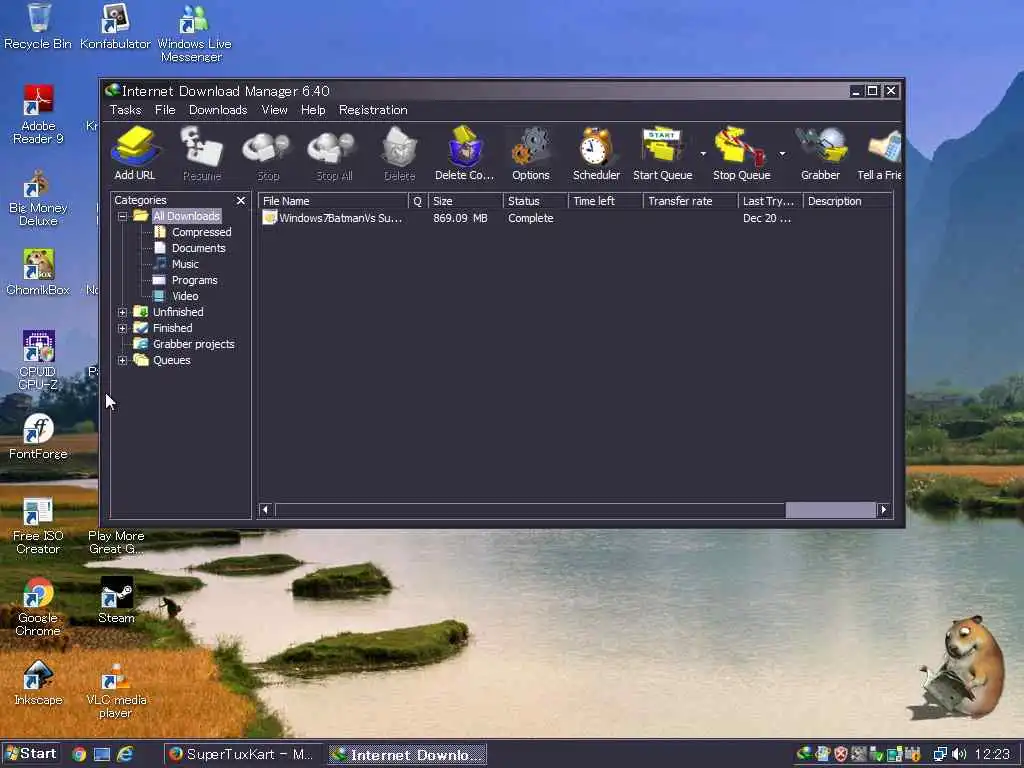Open the Big Money Deluxe desktop icon
The width and height of the screenshot is (1024, 768).
(38, 197)
